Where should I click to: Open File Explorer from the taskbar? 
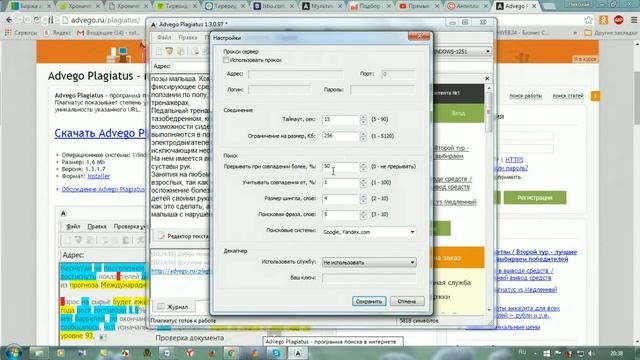pos(39,353)
